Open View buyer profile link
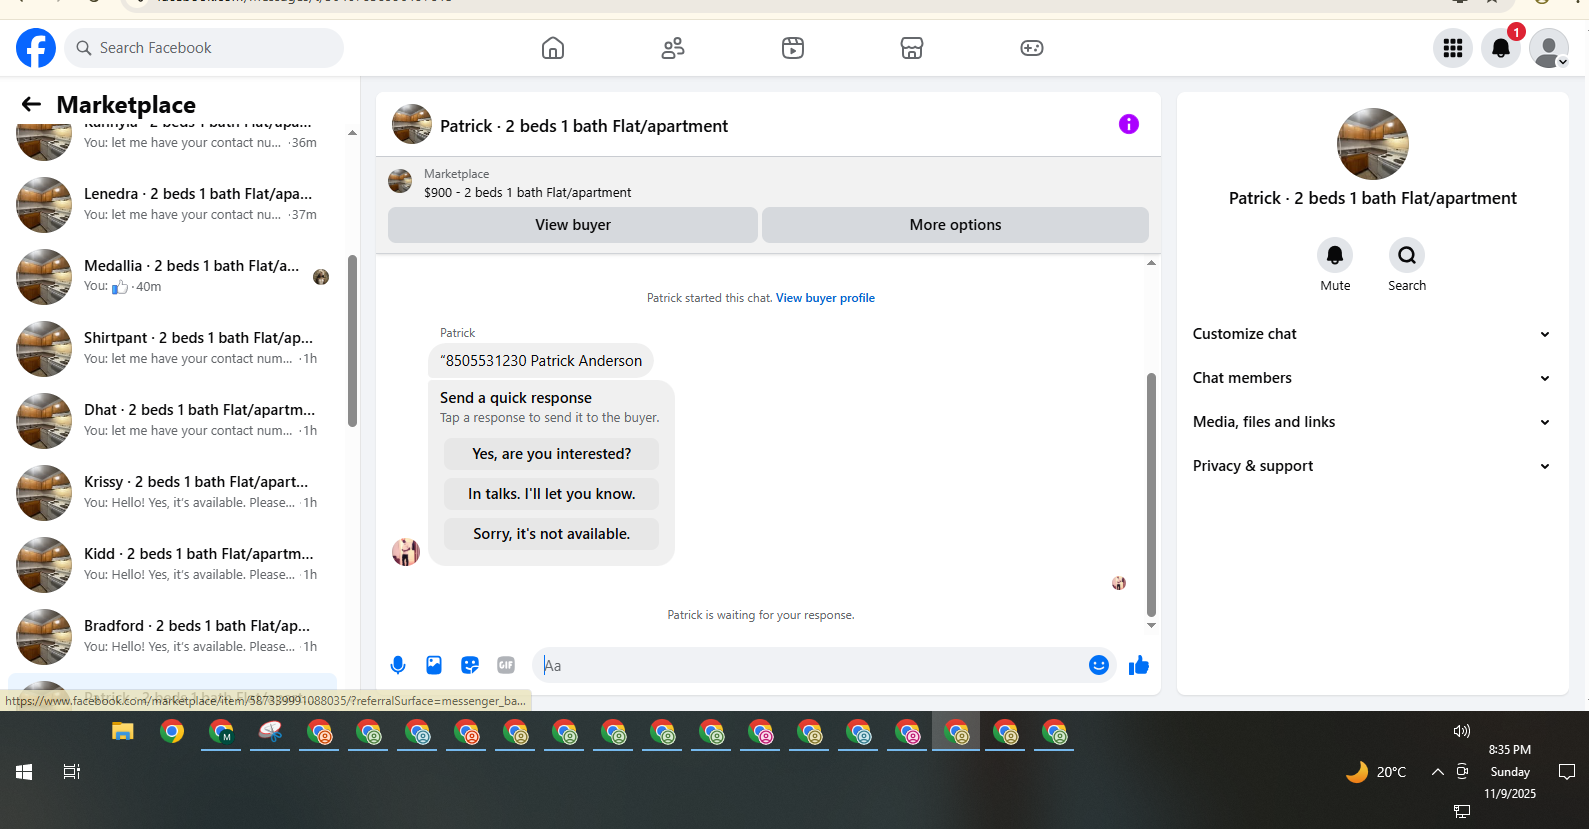The height and width of the screenshot is (829, 1589). click(825, 298)
